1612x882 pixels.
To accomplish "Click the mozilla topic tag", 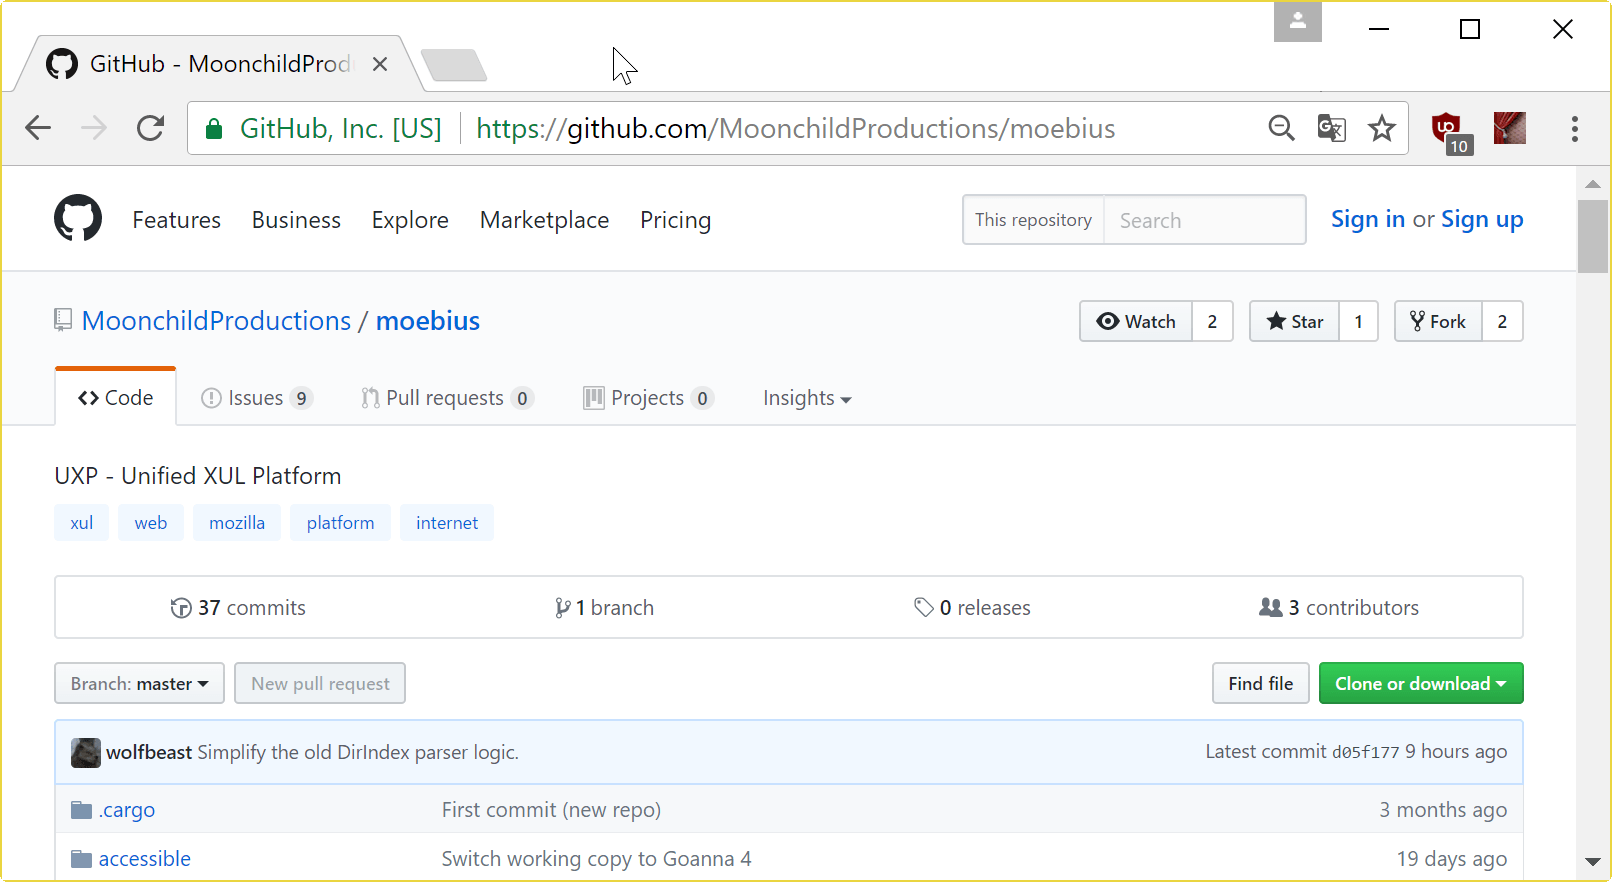I will point(237,523).
